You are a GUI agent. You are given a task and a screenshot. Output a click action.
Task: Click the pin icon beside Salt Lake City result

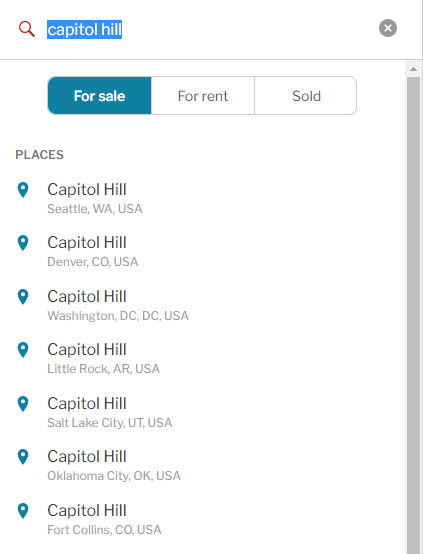[23, 404]
